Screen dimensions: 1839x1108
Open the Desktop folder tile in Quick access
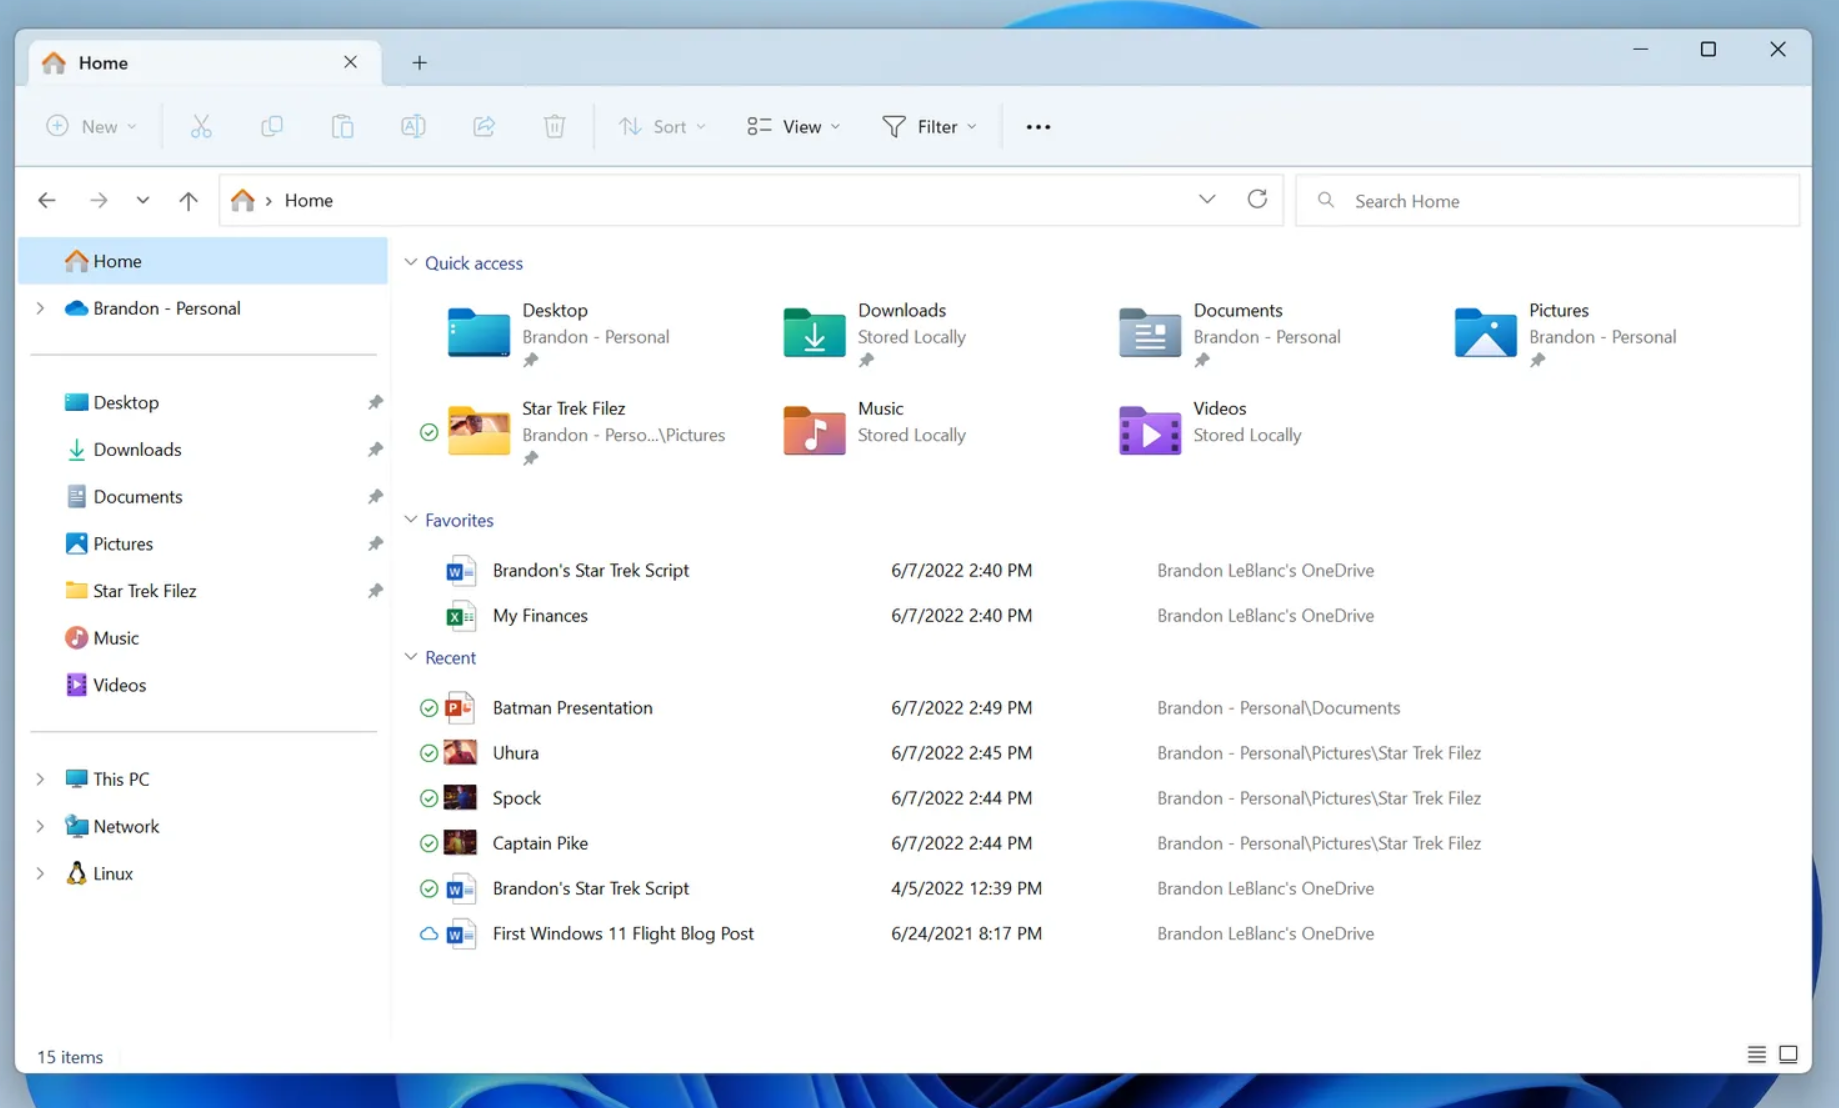tap(560, 335)
